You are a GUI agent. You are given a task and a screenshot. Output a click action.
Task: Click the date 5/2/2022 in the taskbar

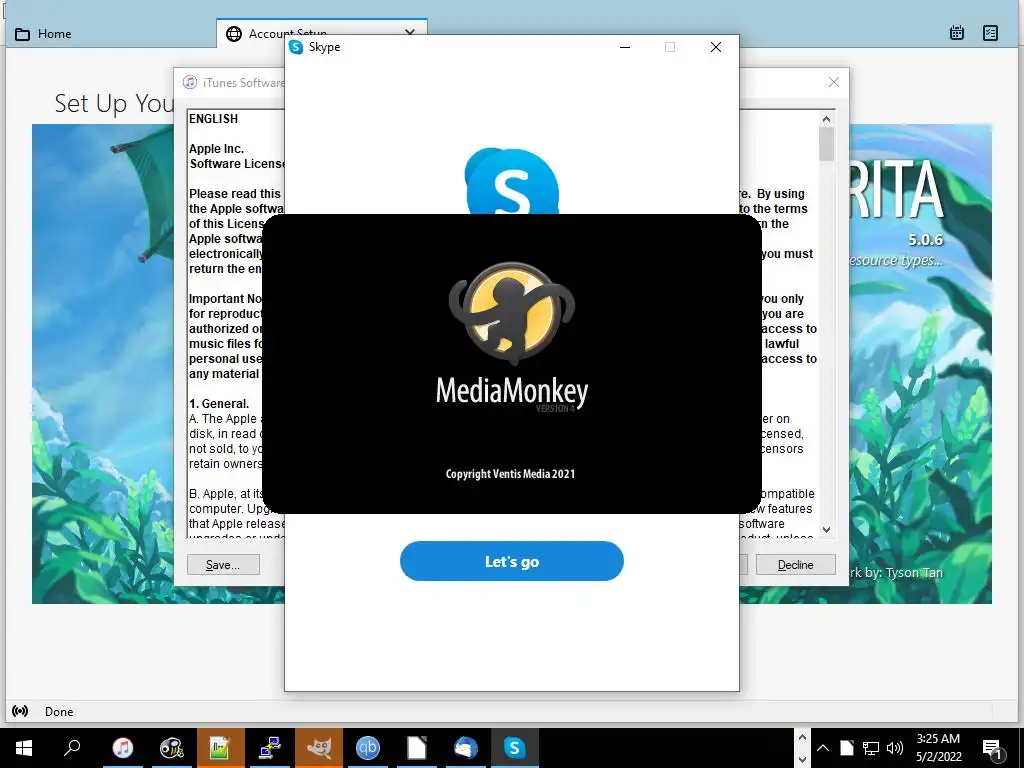938,757
